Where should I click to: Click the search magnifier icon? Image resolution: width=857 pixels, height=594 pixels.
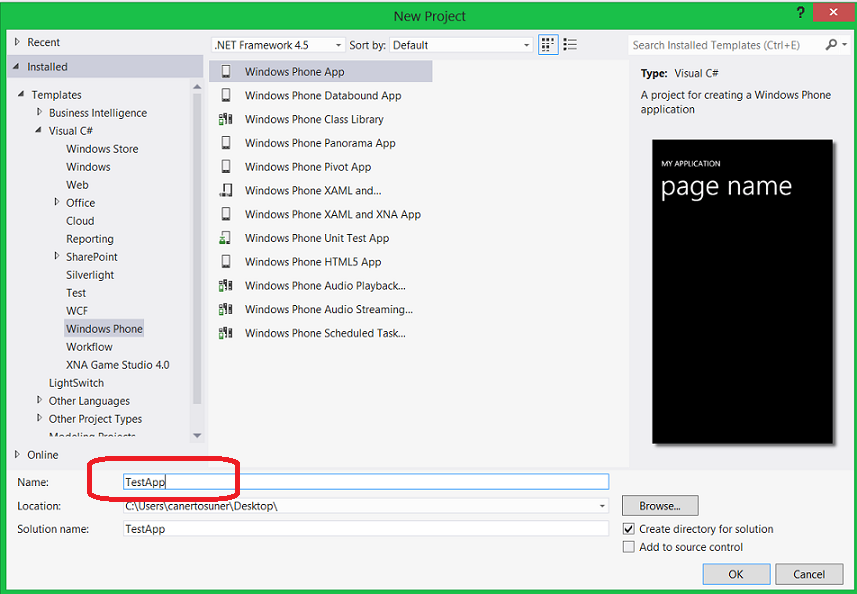click(831, 45)
